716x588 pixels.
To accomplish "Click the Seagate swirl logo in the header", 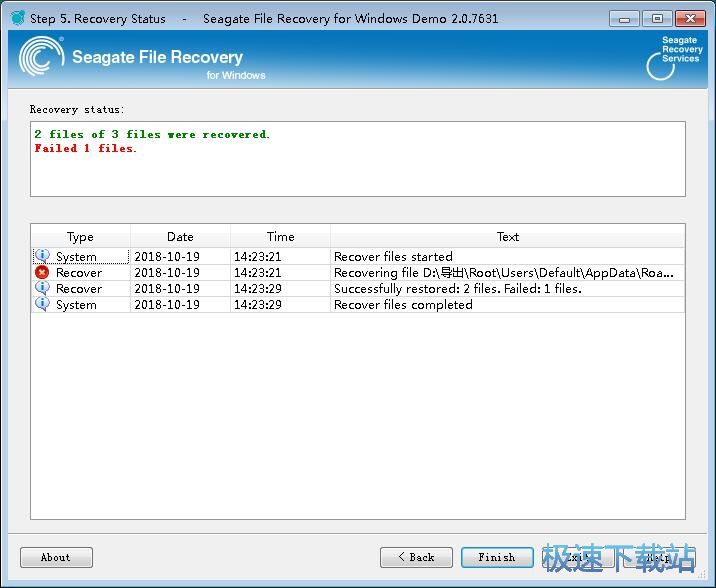I will [x=42, y=57].
